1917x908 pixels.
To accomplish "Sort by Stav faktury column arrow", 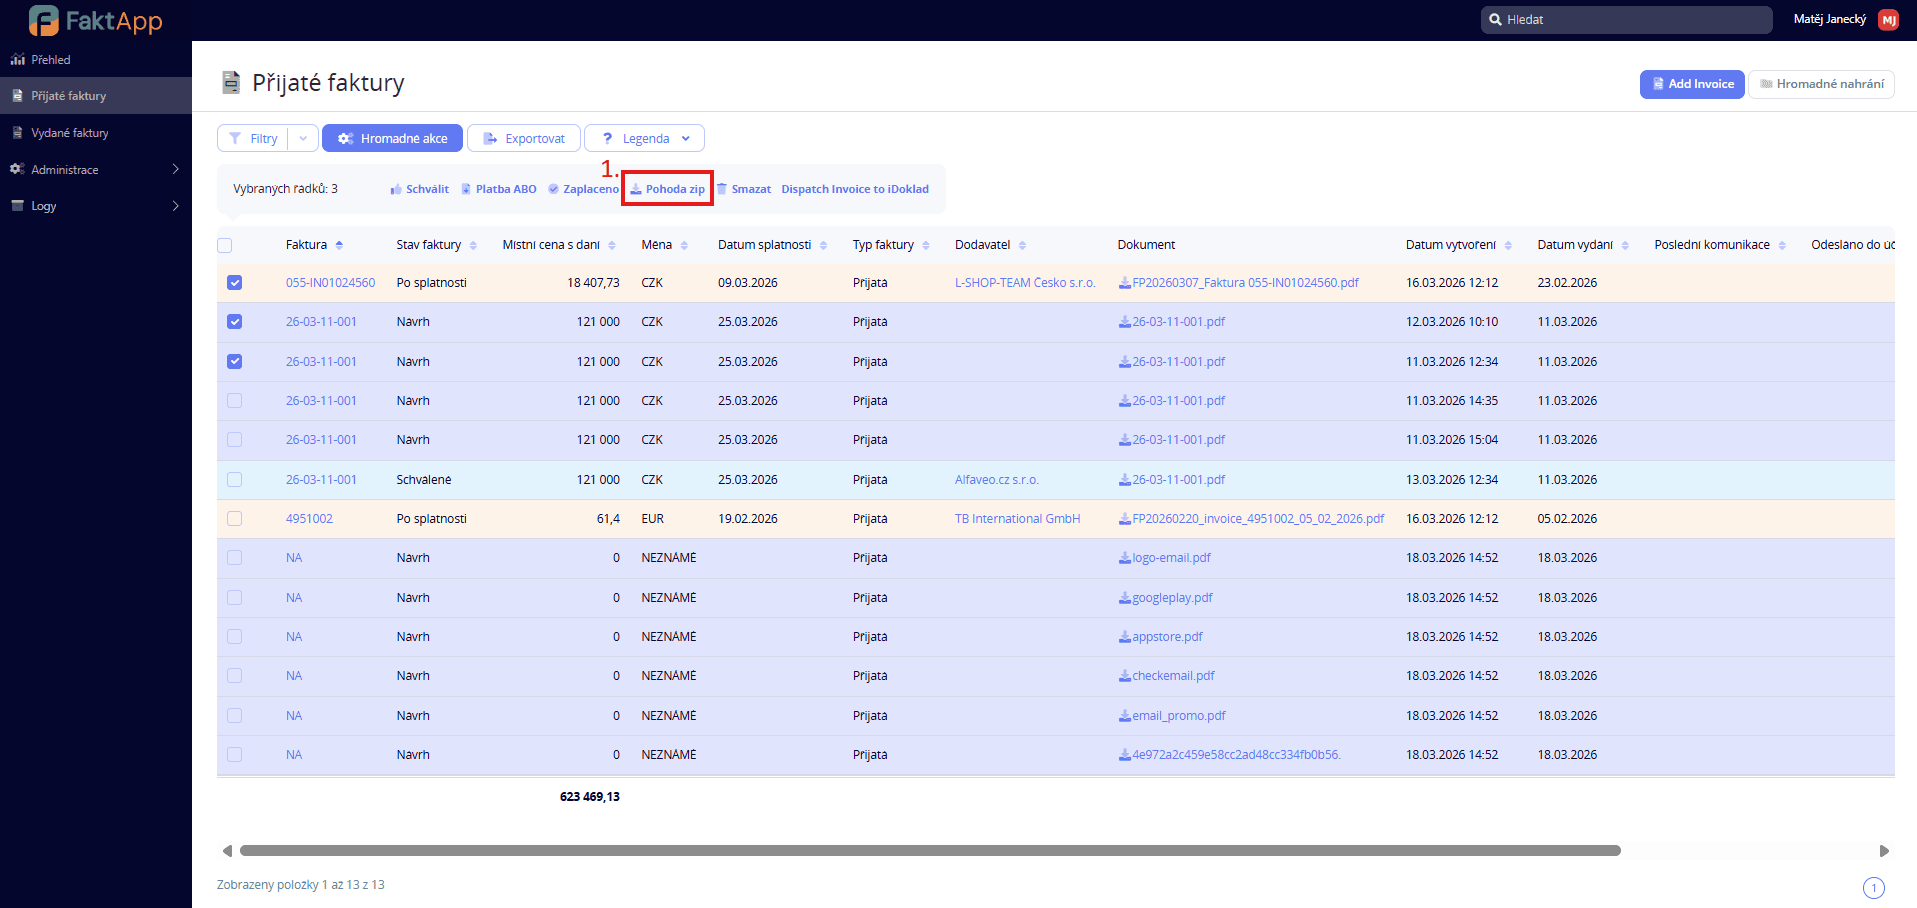I will tap(473, 245).
